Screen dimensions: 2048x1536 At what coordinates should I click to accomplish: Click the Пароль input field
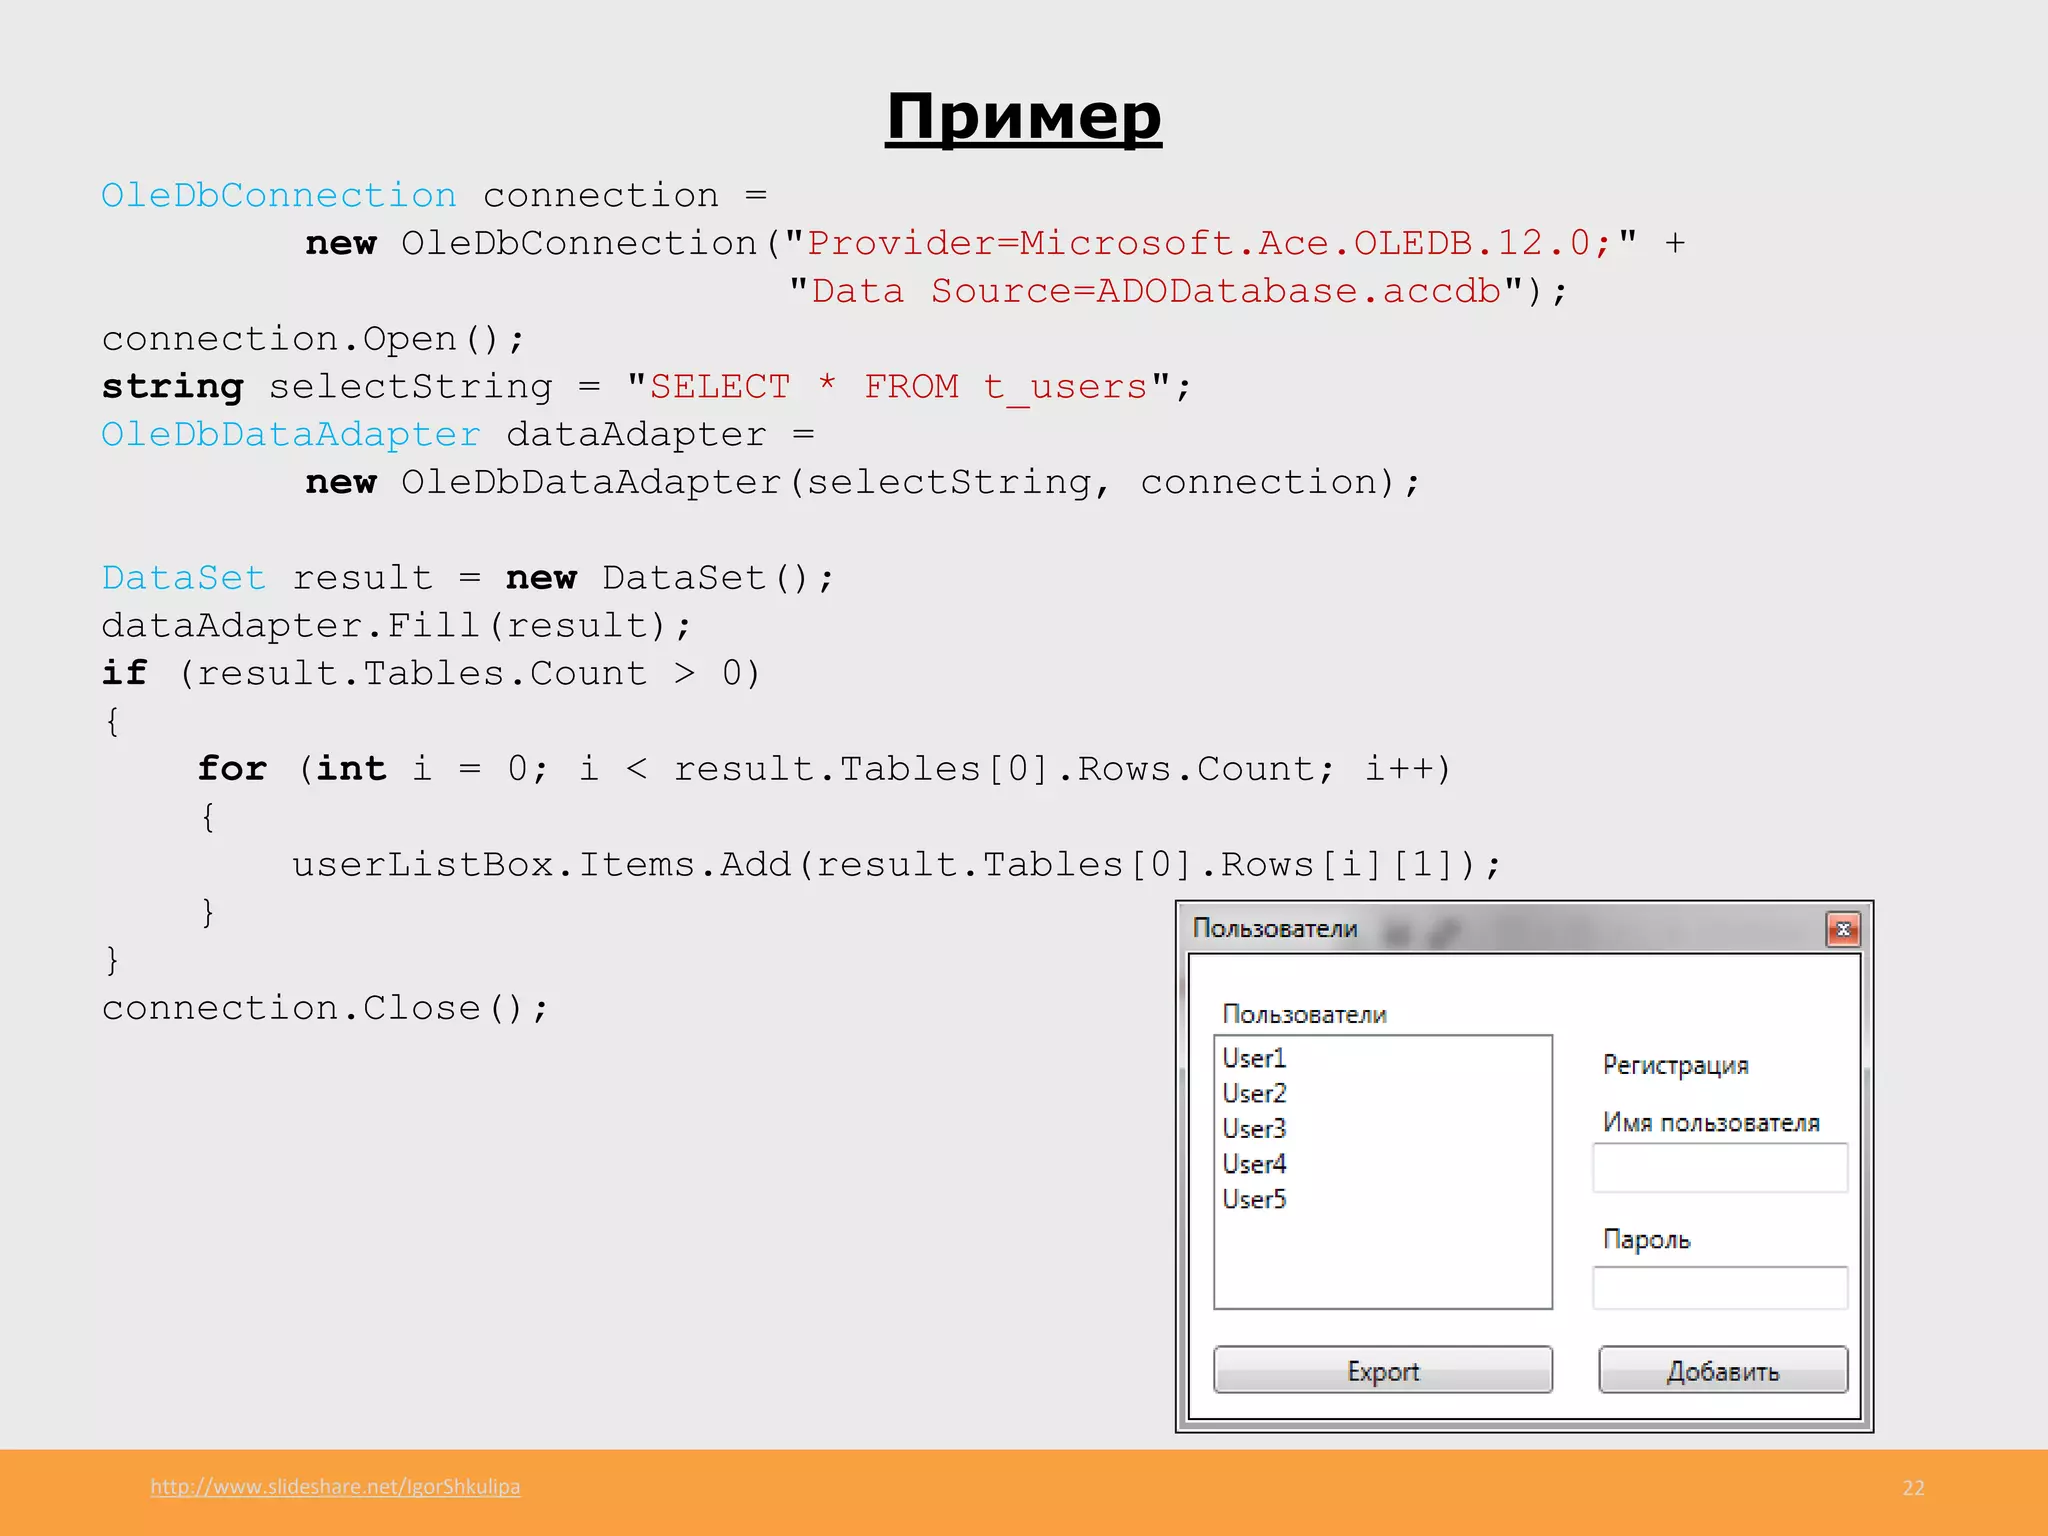[x=1719, y=1288]
